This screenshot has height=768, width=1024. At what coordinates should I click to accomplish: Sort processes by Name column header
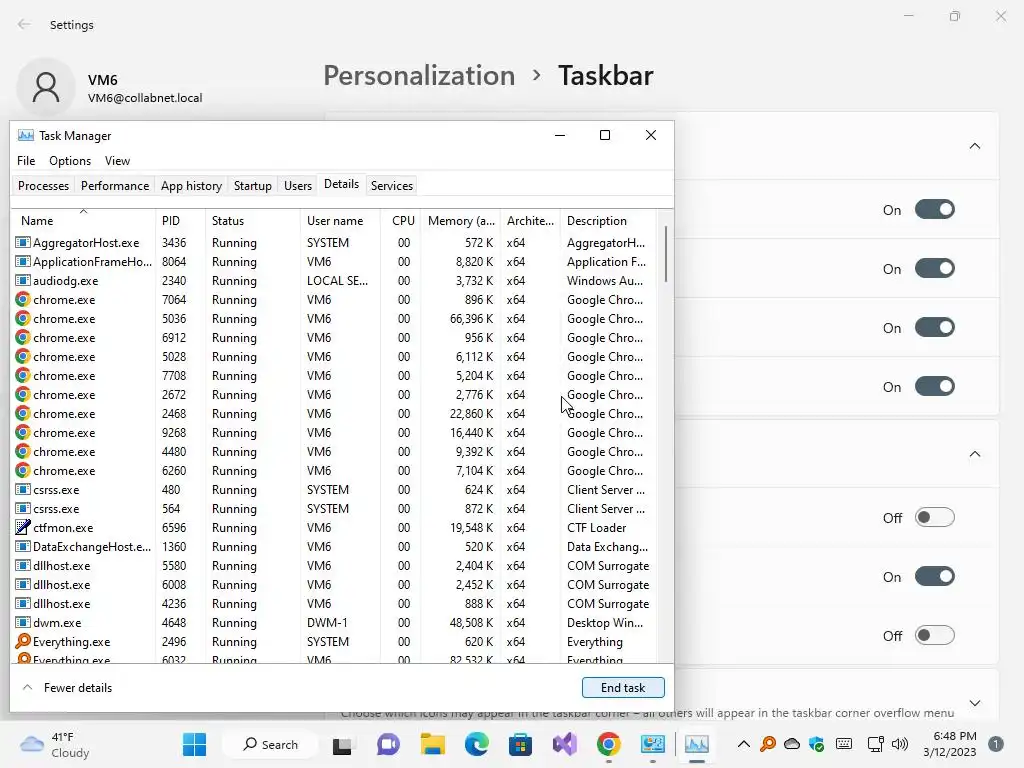point(83,221)
